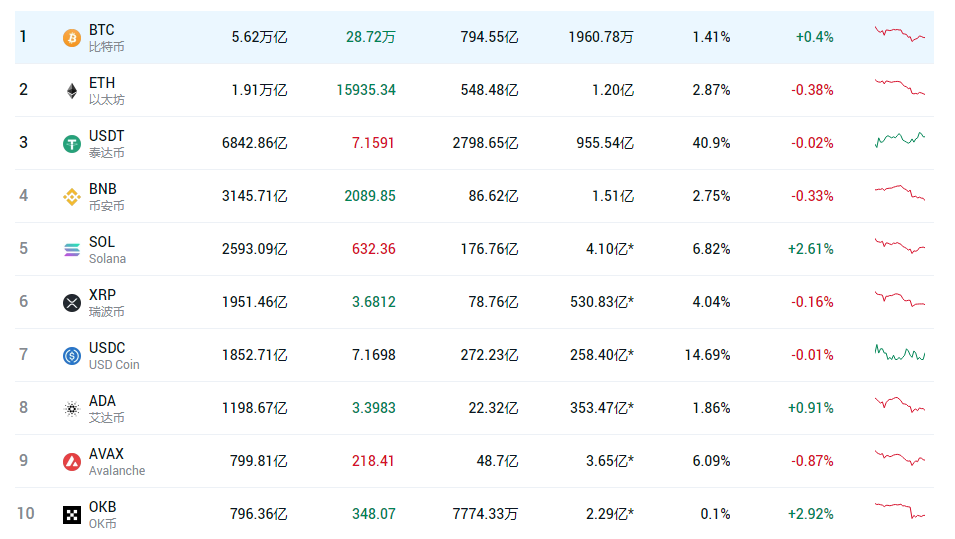
Task: Select USDC turnover 14.69%
Action: (x=707, y=355)
